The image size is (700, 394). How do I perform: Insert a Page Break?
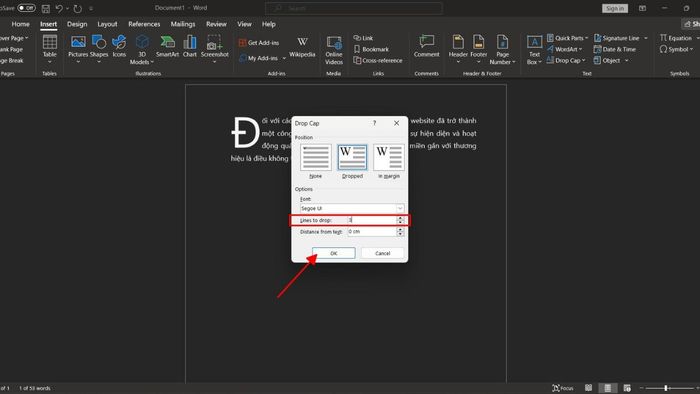(12, 61)
